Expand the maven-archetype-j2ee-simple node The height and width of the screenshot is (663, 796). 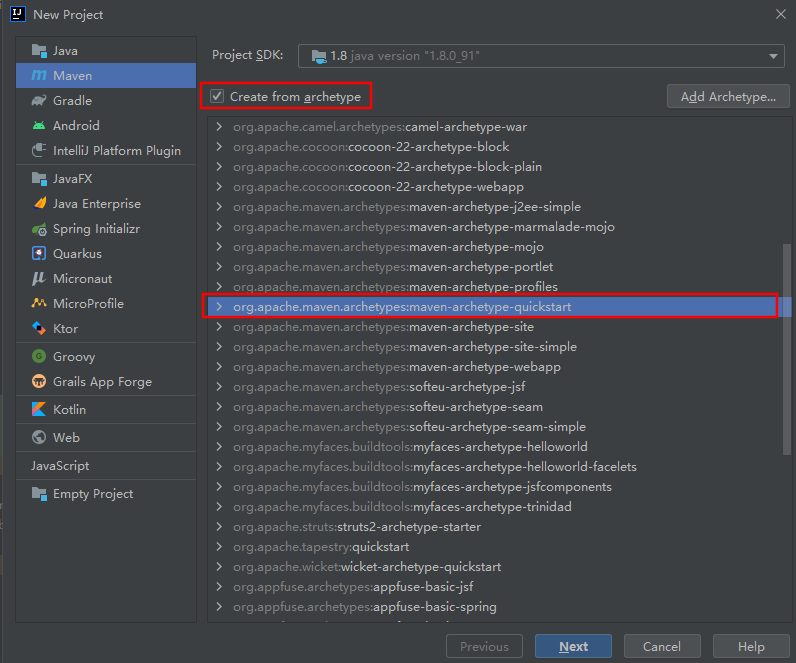[219, 207]
